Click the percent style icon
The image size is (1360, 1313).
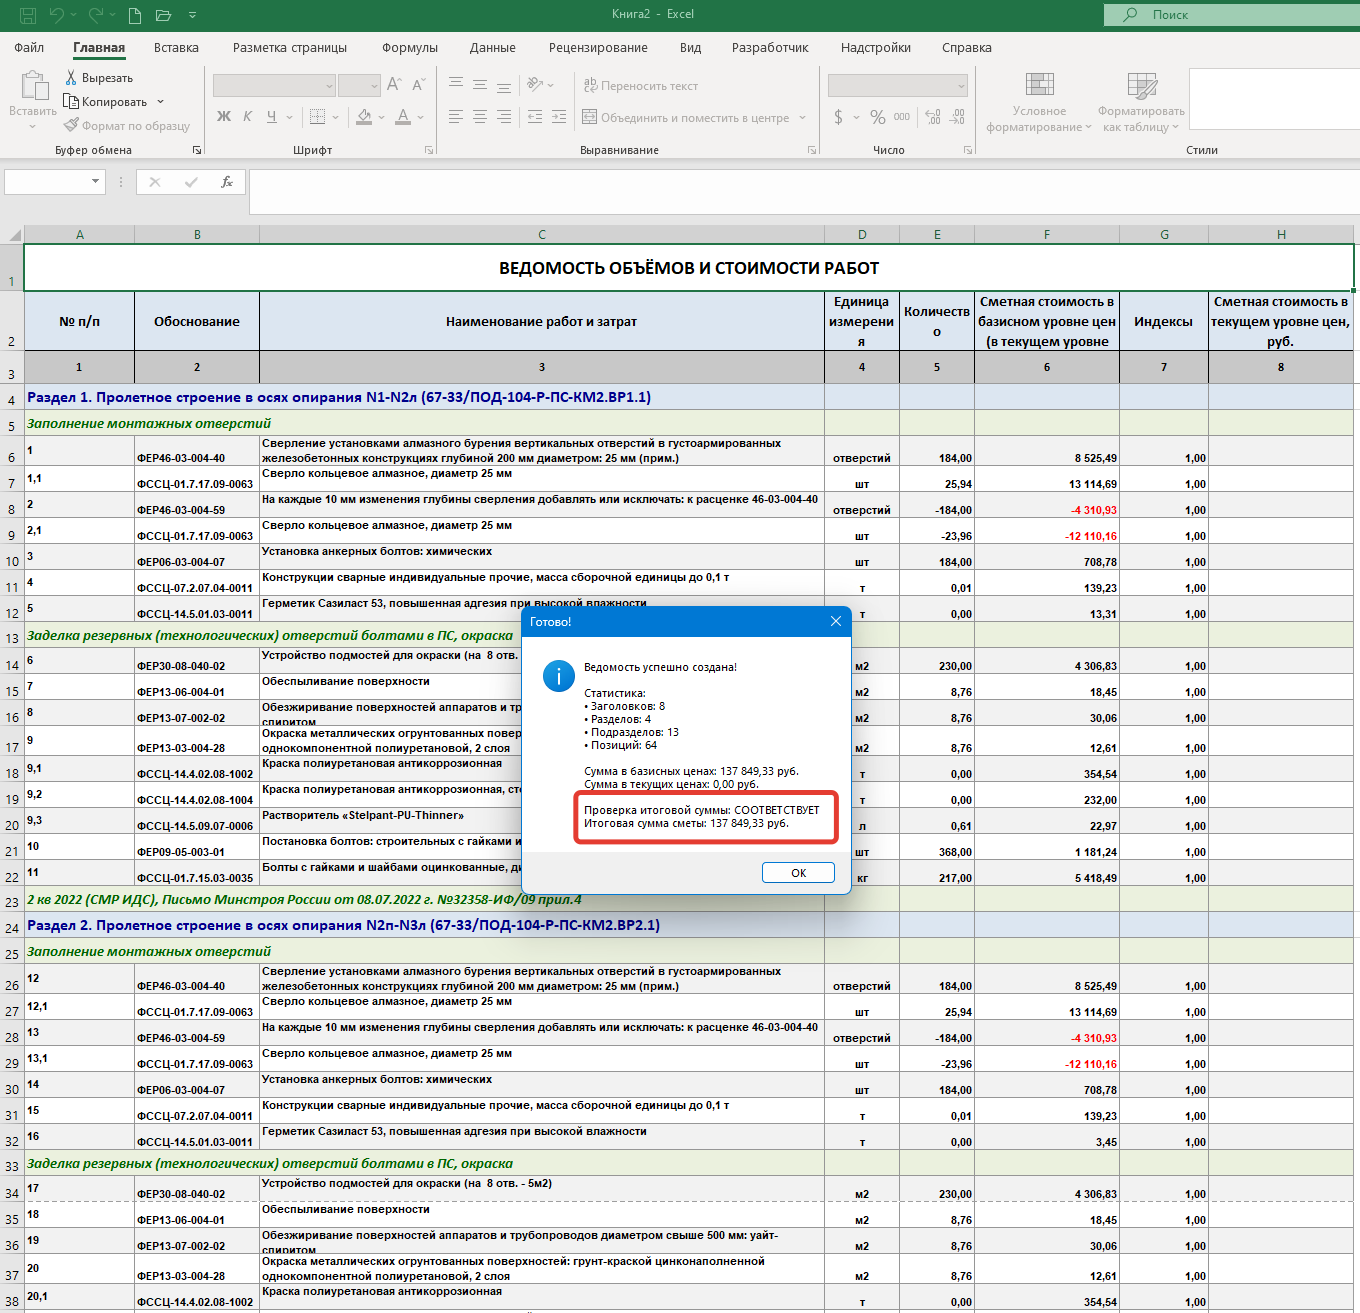(878, 117)
